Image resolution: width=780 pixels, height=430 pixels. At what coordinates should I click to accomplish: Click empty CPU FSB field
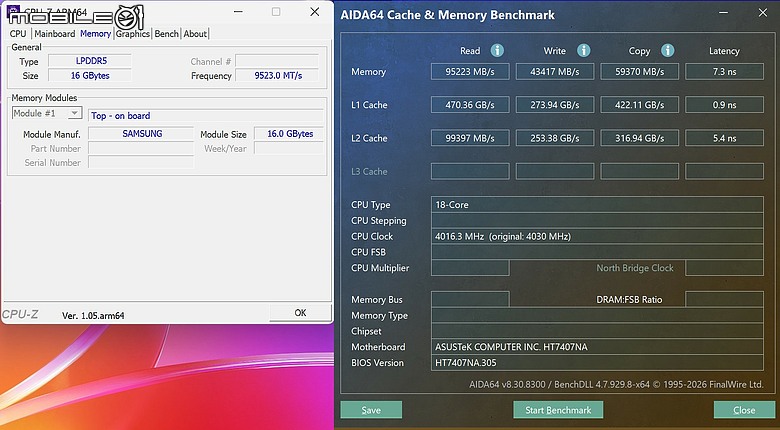click(597, 252)
